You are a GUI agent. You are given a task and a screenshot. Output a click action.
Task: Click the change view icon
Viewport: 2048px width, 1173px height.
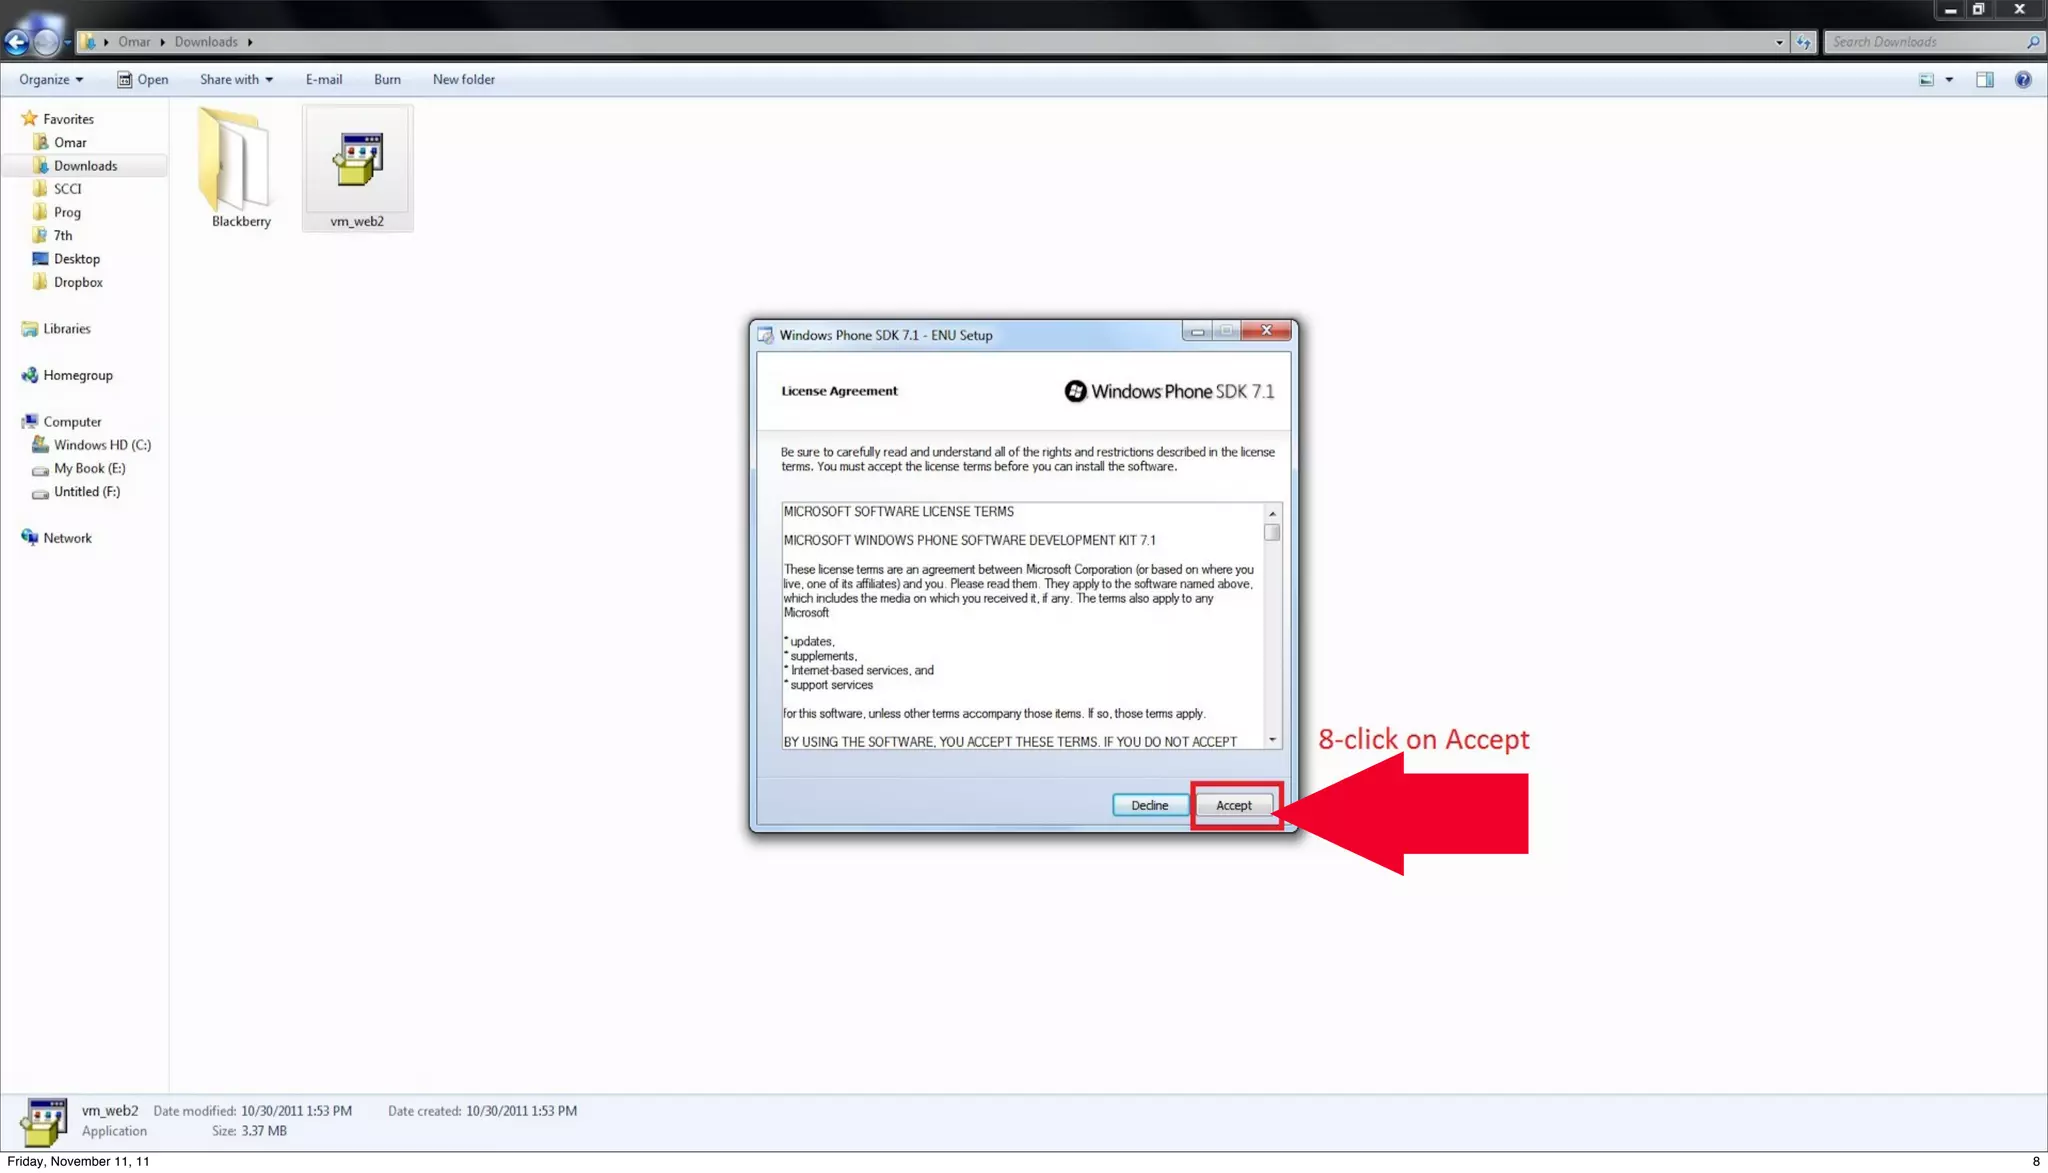pos(1926,80)
